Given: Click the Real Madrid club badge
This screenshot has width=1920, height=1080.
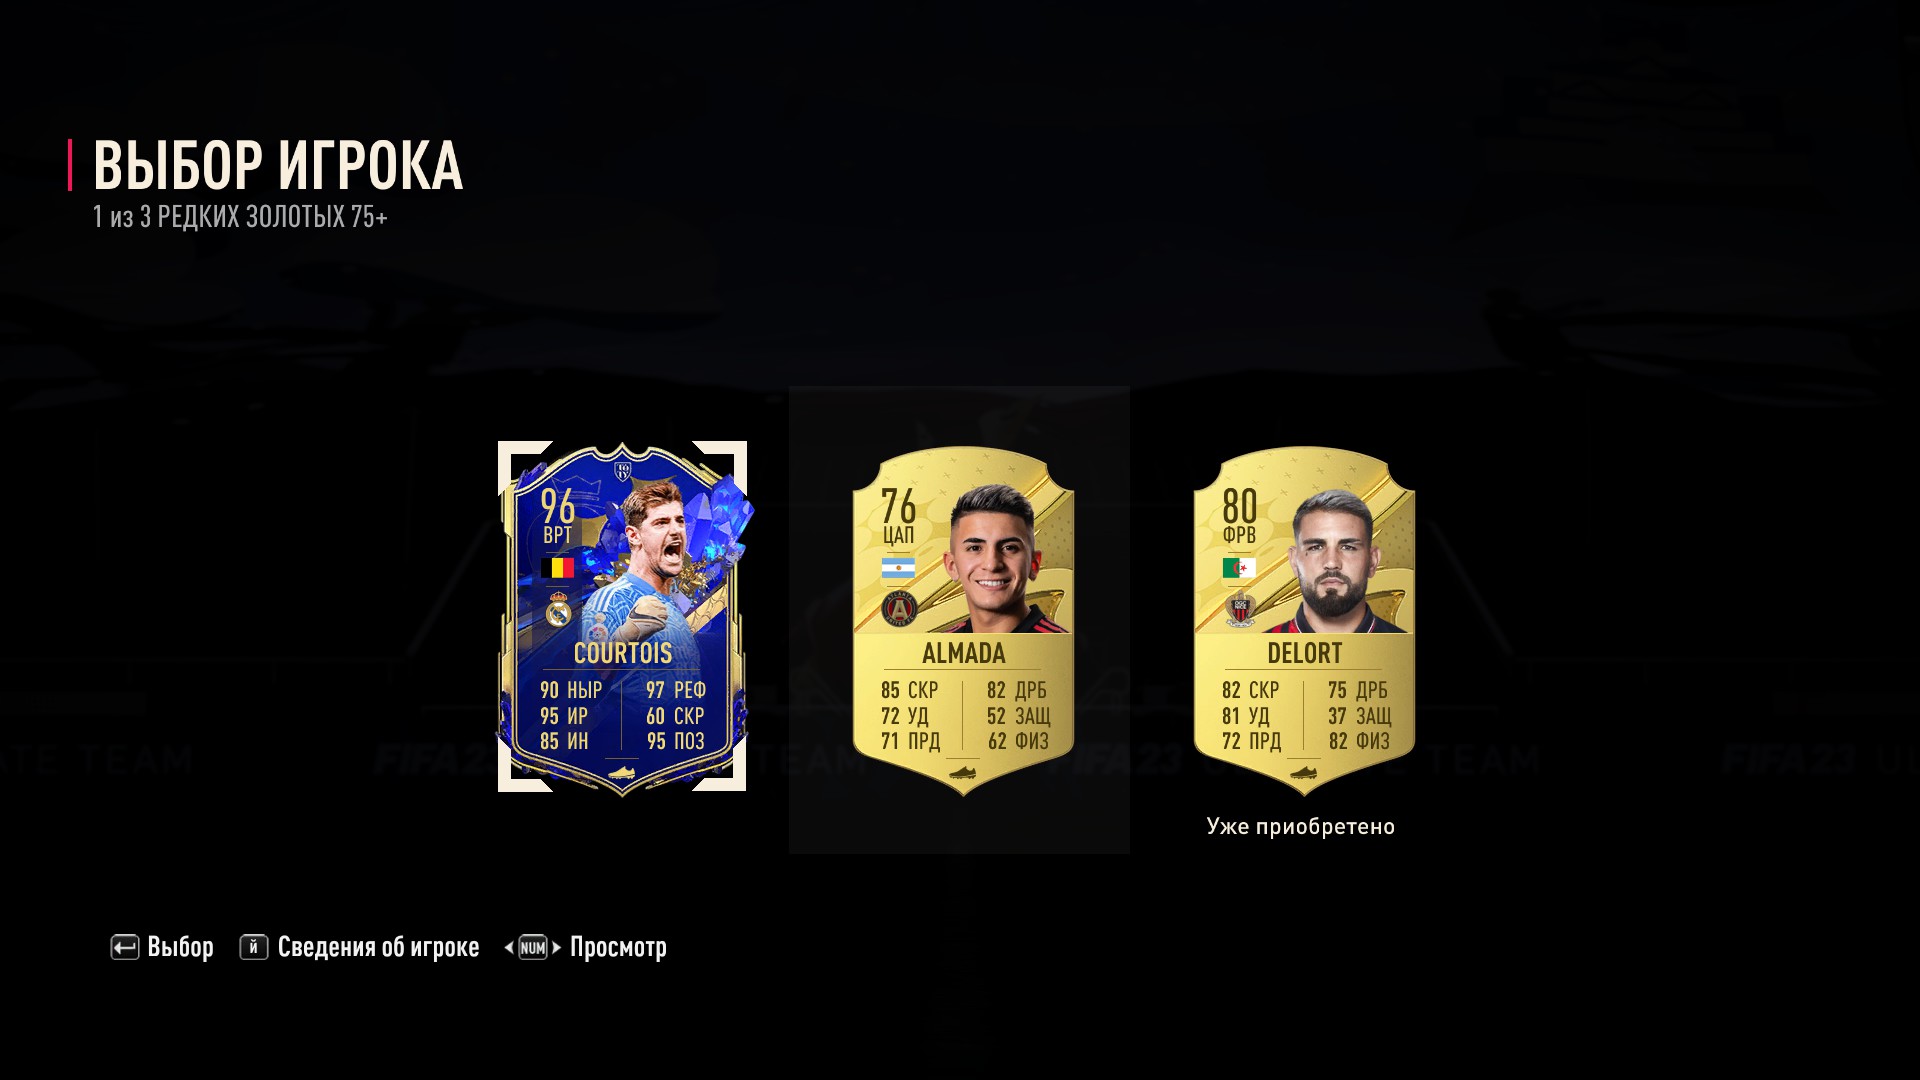Looking at the screenshot, I should (558, 609).
